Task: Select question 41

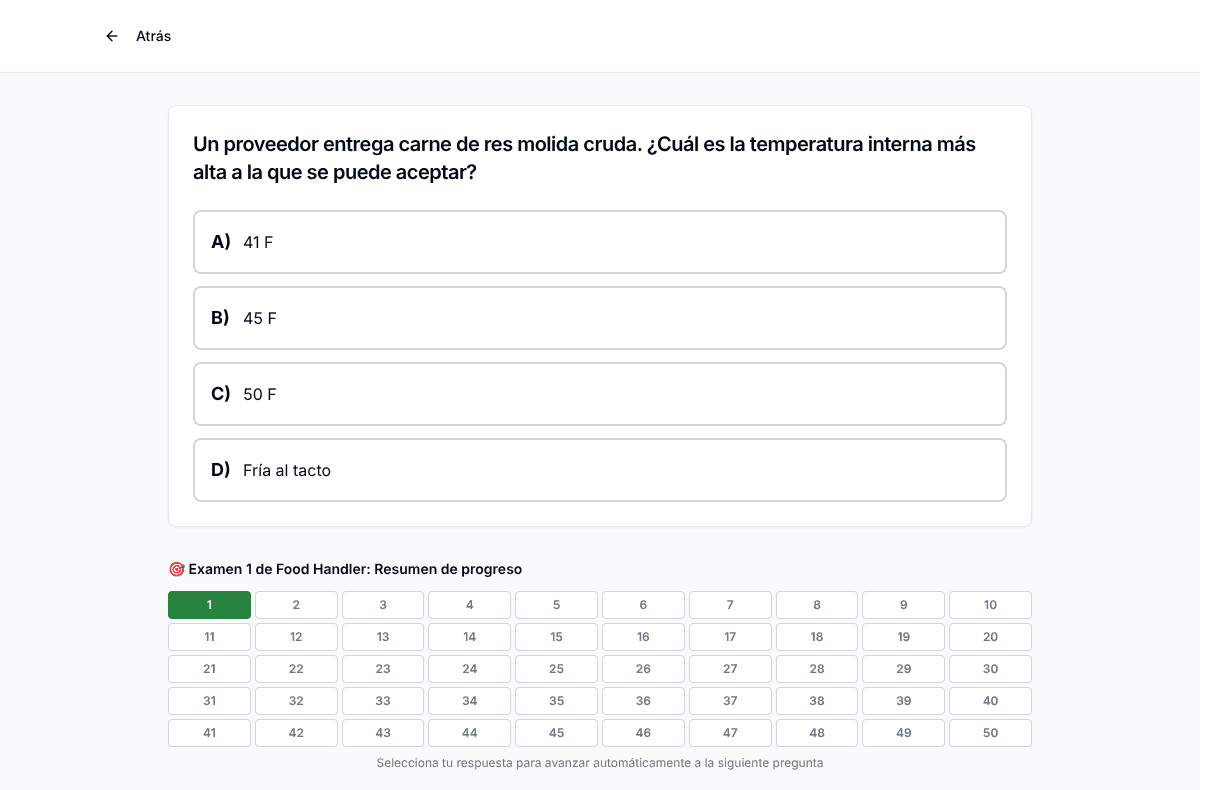Action: [209, 733]
